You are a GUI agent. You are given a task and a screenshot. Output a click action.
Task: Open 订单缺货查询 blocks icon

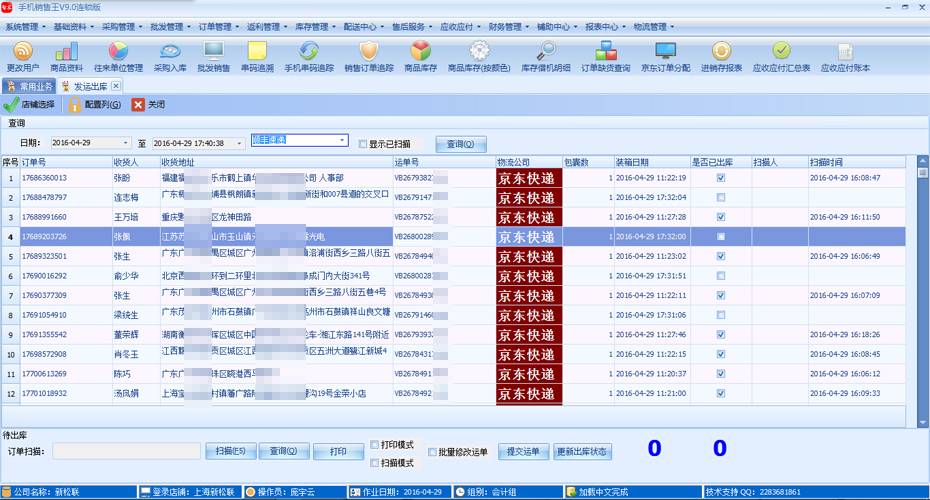click(606, 57)
